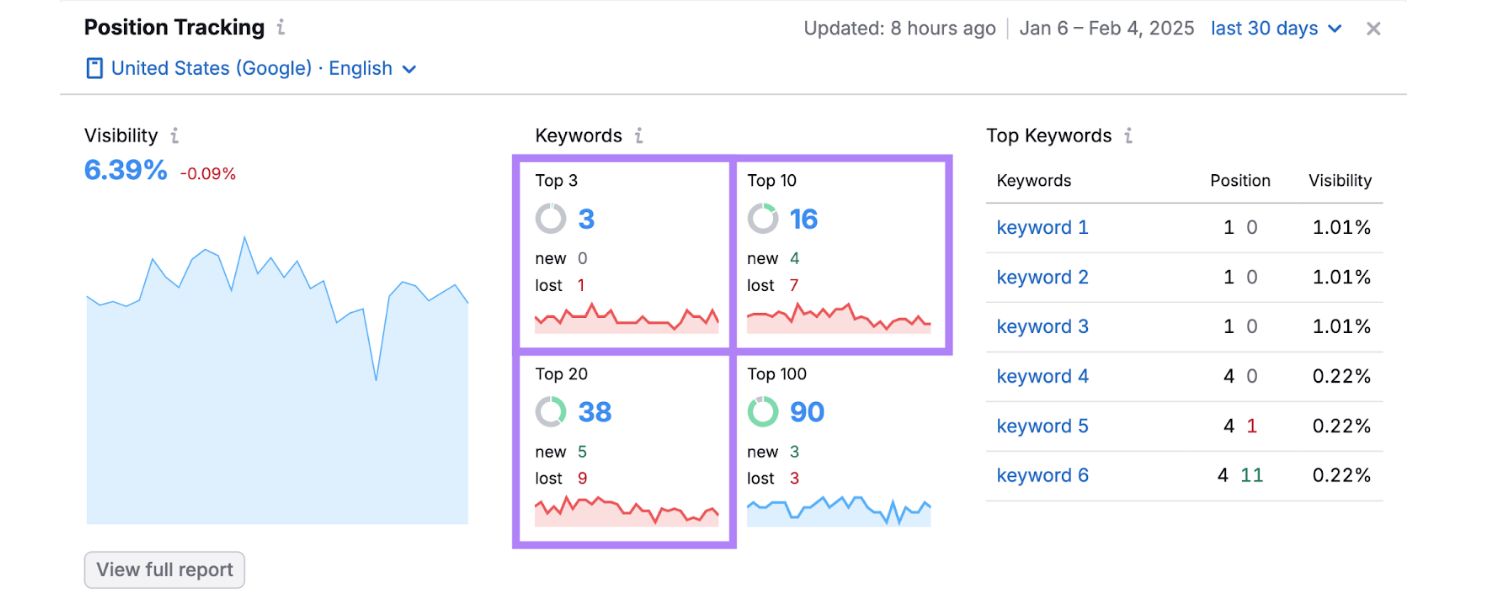Select the Top 20 donut chart

click(549, 412)
